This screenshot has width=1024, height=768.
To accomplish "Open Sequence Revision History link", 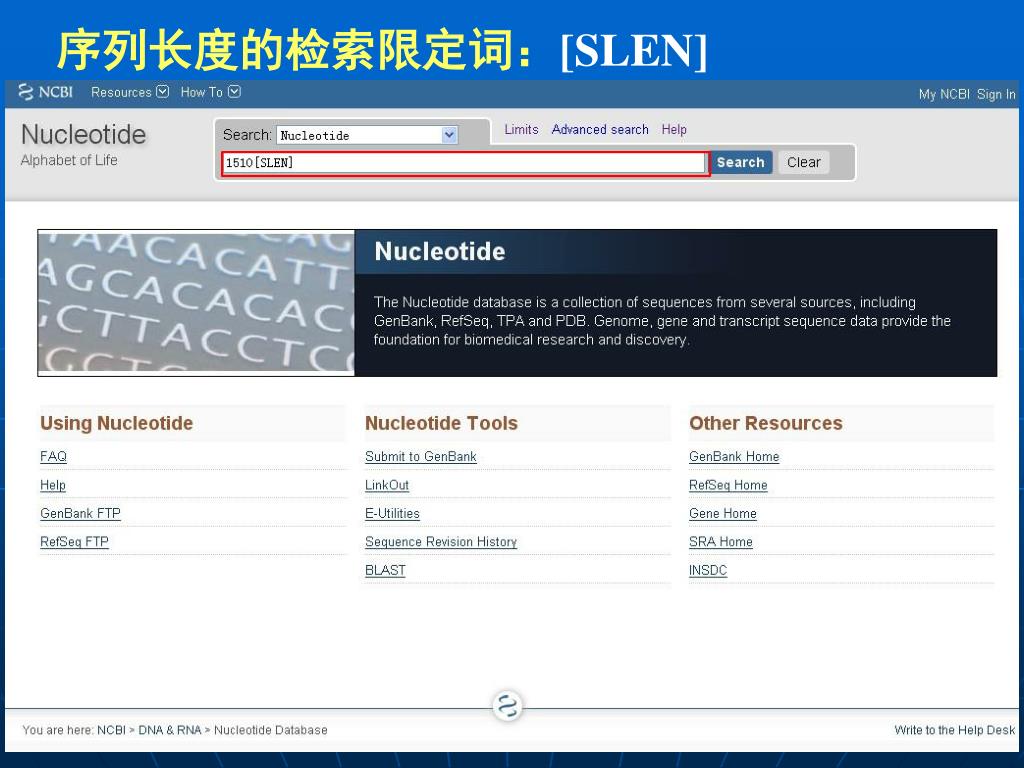I will pos(441,541).
